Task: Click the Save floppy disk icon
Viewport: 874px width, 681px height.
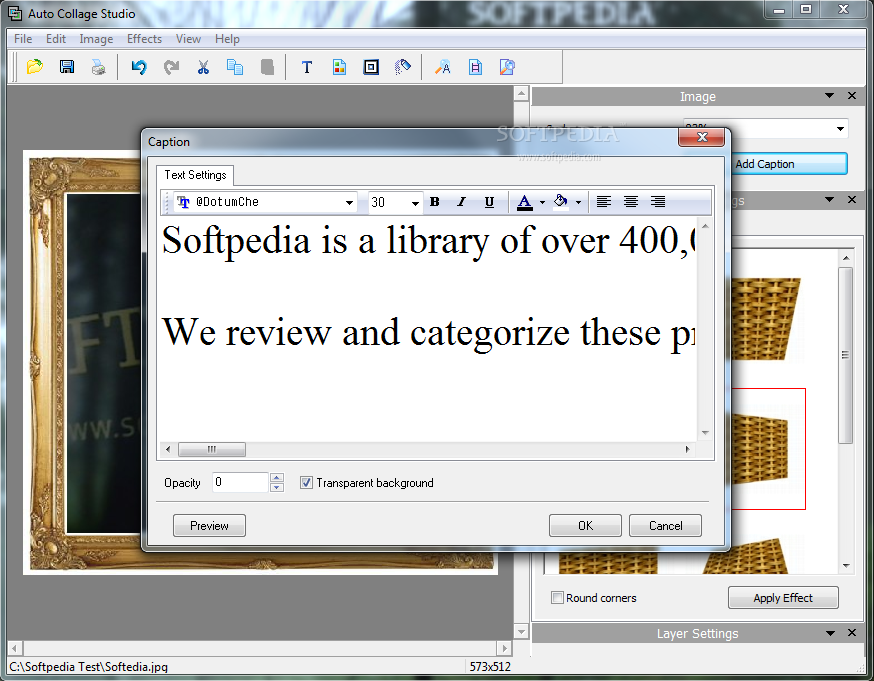Action: (67, 67)
